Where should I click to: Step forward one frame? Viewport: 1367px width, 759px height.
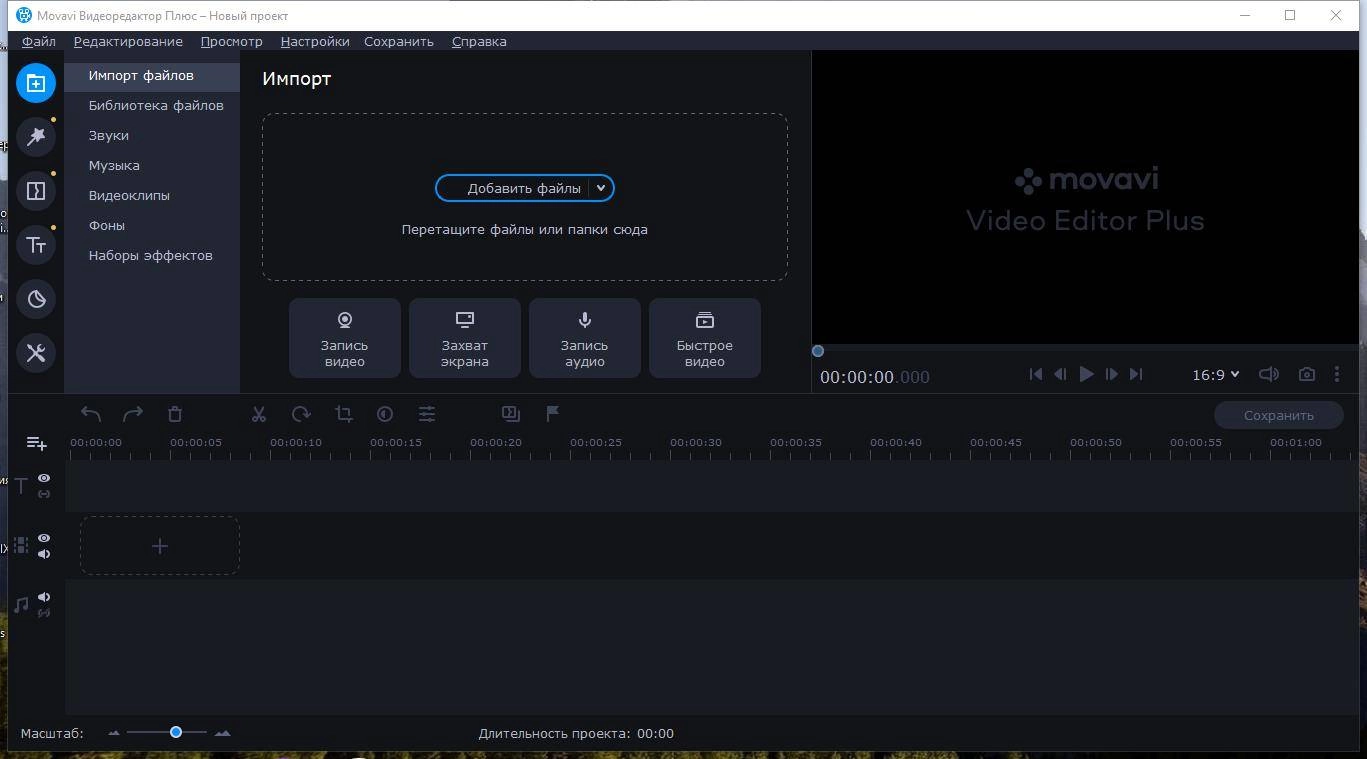click(1111, 374)
